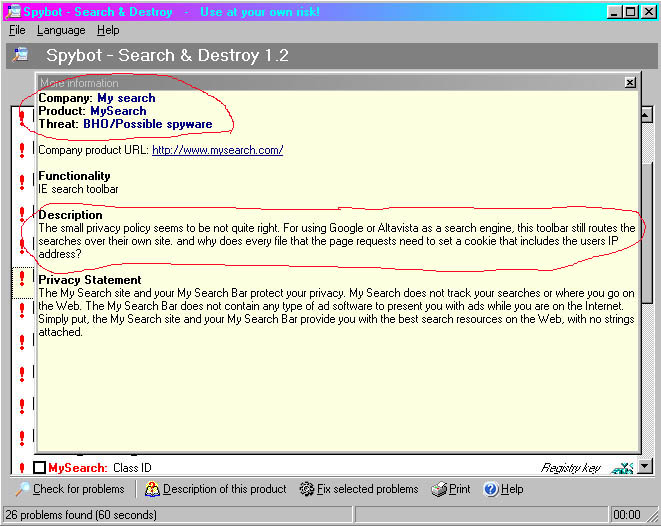
Task: Open the www.mysearch.com product URL link
Action: [217, 150]
